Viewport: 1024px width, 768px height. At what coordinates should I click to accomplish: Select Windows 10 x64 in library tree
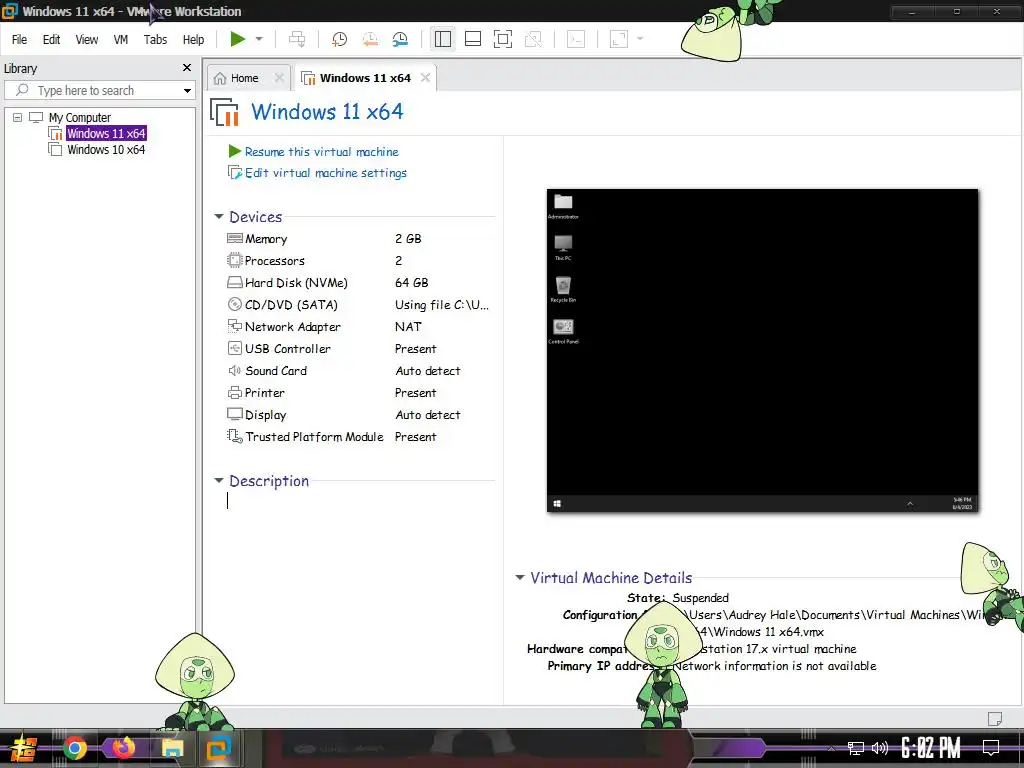106,150
